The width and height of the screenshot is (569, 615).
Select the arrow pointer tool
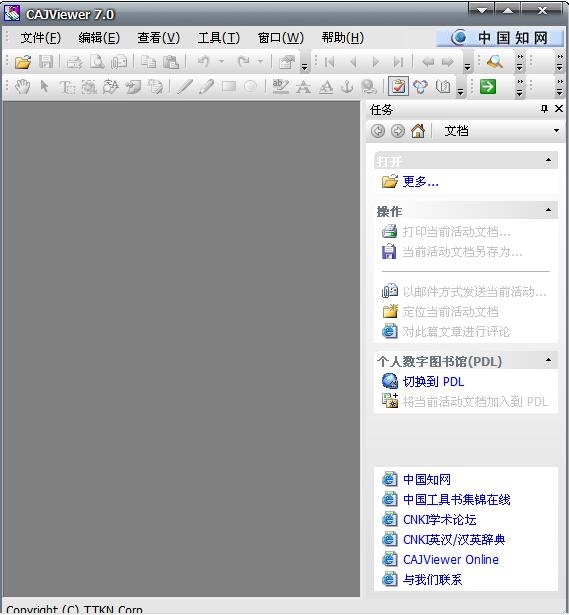pos(44,86)
